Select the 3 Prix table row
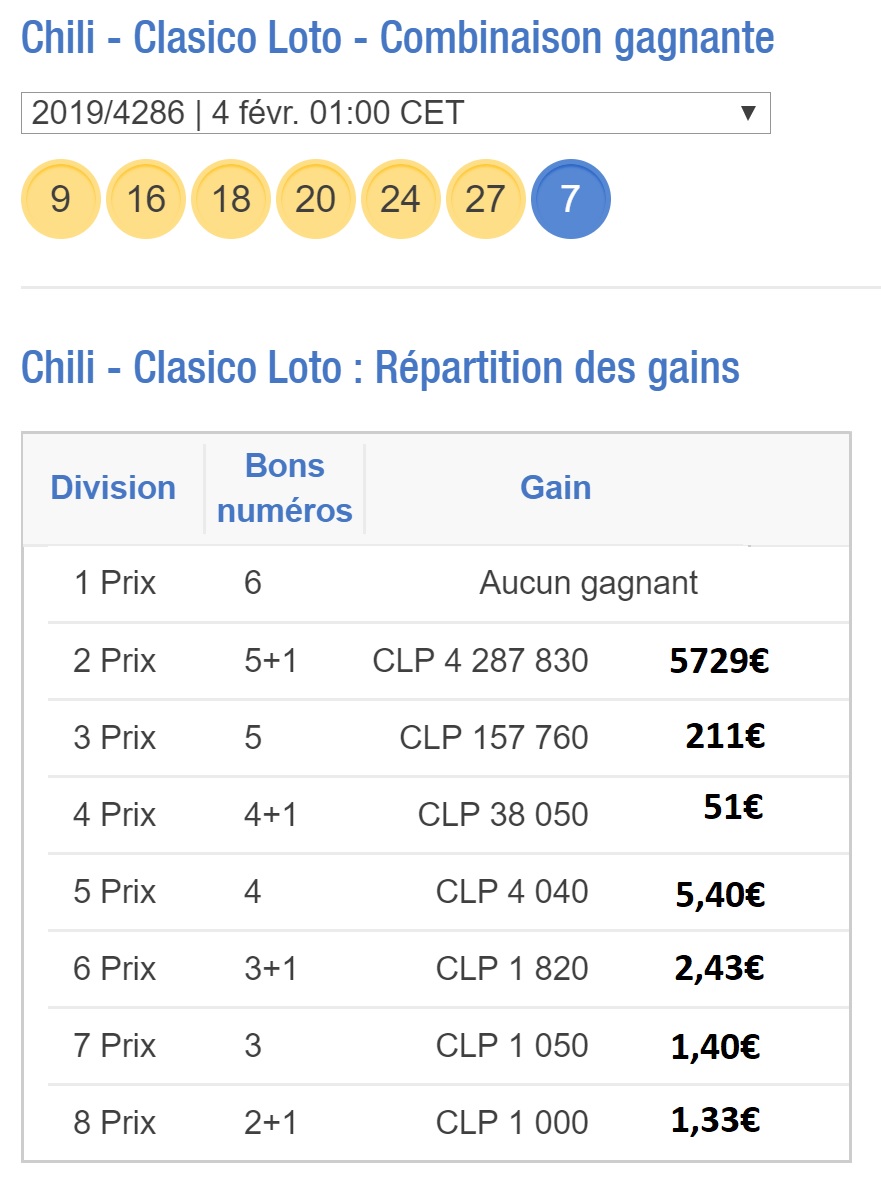881x1177 pixels. [448, 738]
